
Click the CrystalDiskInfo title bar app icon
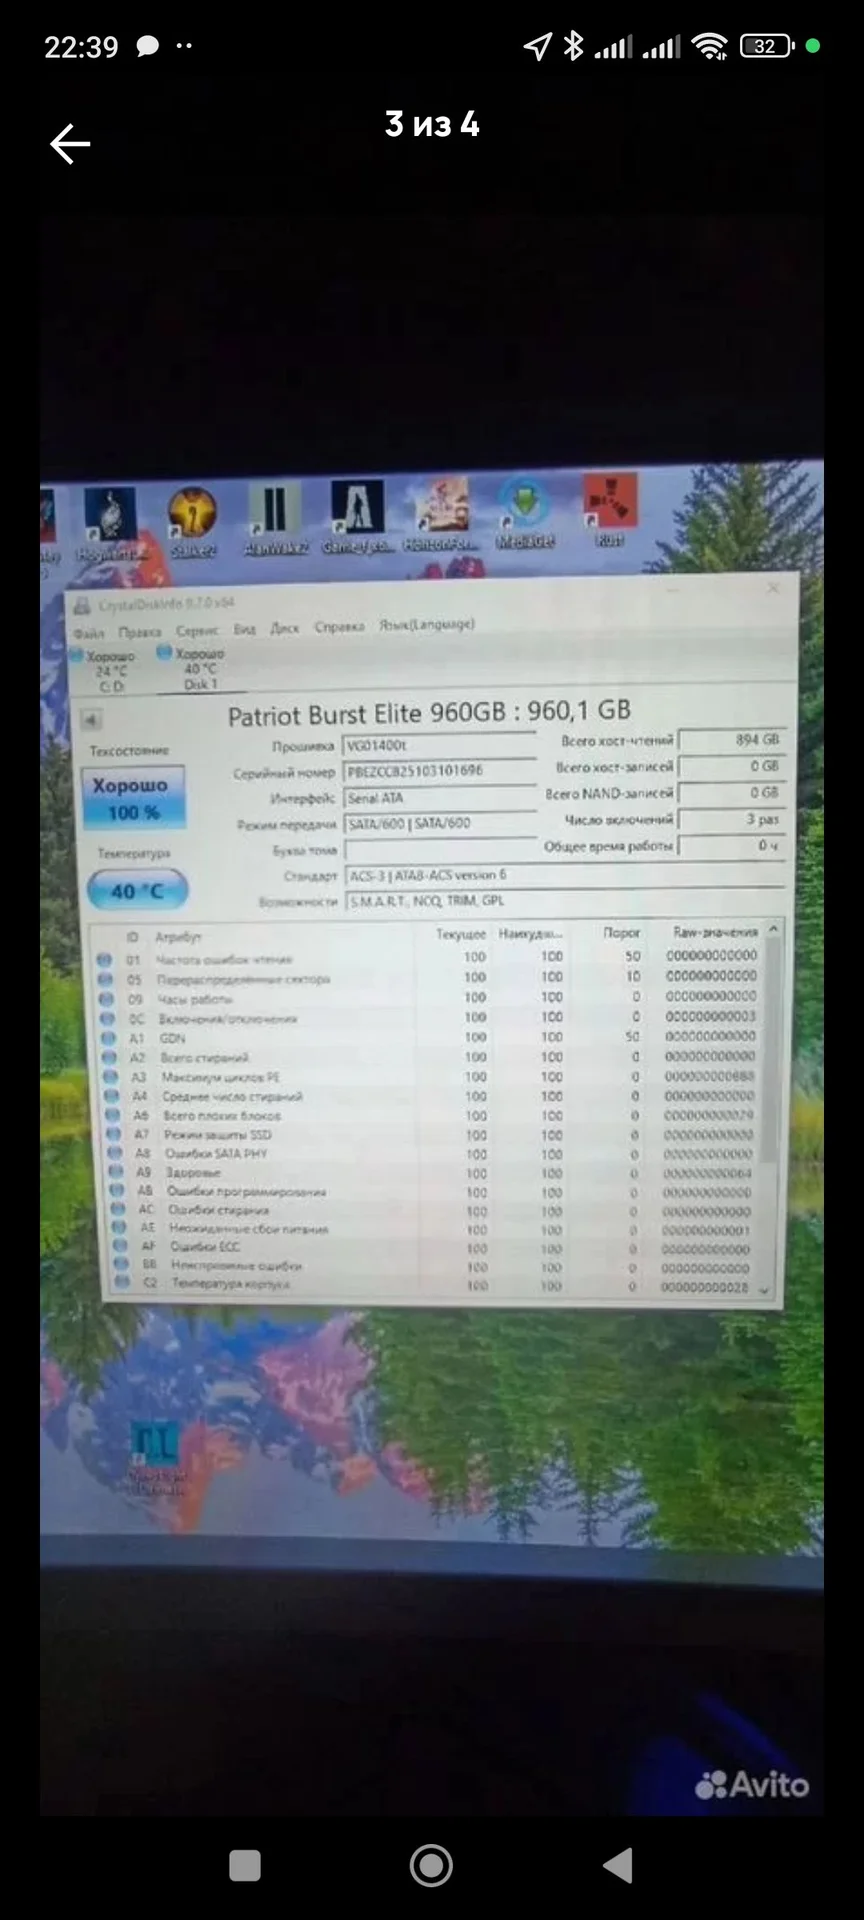tap(82, 606)
